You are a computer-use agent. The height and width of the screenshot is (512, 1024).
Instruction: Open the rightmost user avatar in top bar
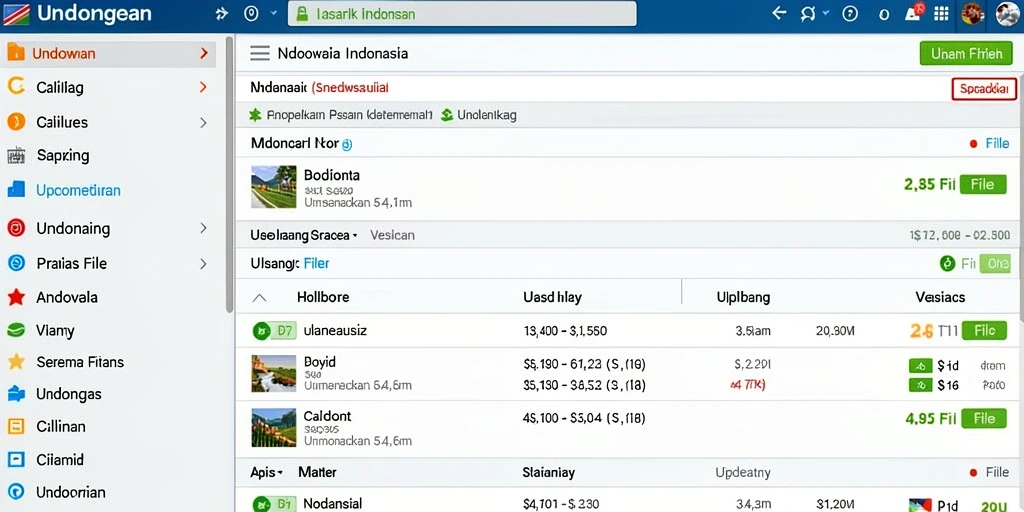[x=1007, y=14]
